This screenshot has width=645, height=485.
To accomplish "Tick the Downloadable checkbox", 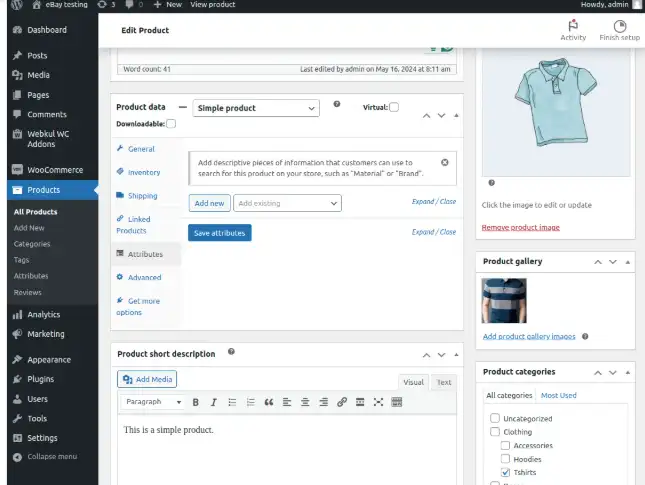I will tap(171, 124).
